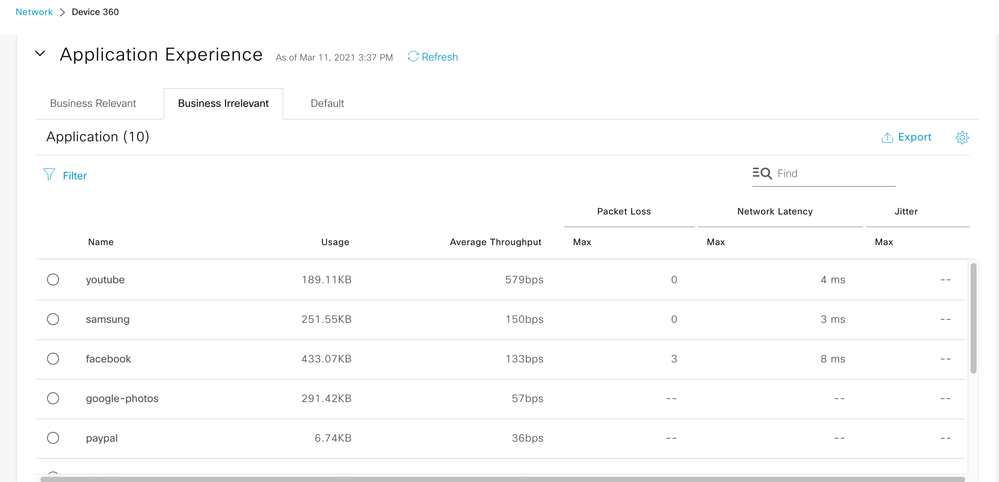
Task: Click the Refresh icon beside the timestamp
Action: pos(413,57)
